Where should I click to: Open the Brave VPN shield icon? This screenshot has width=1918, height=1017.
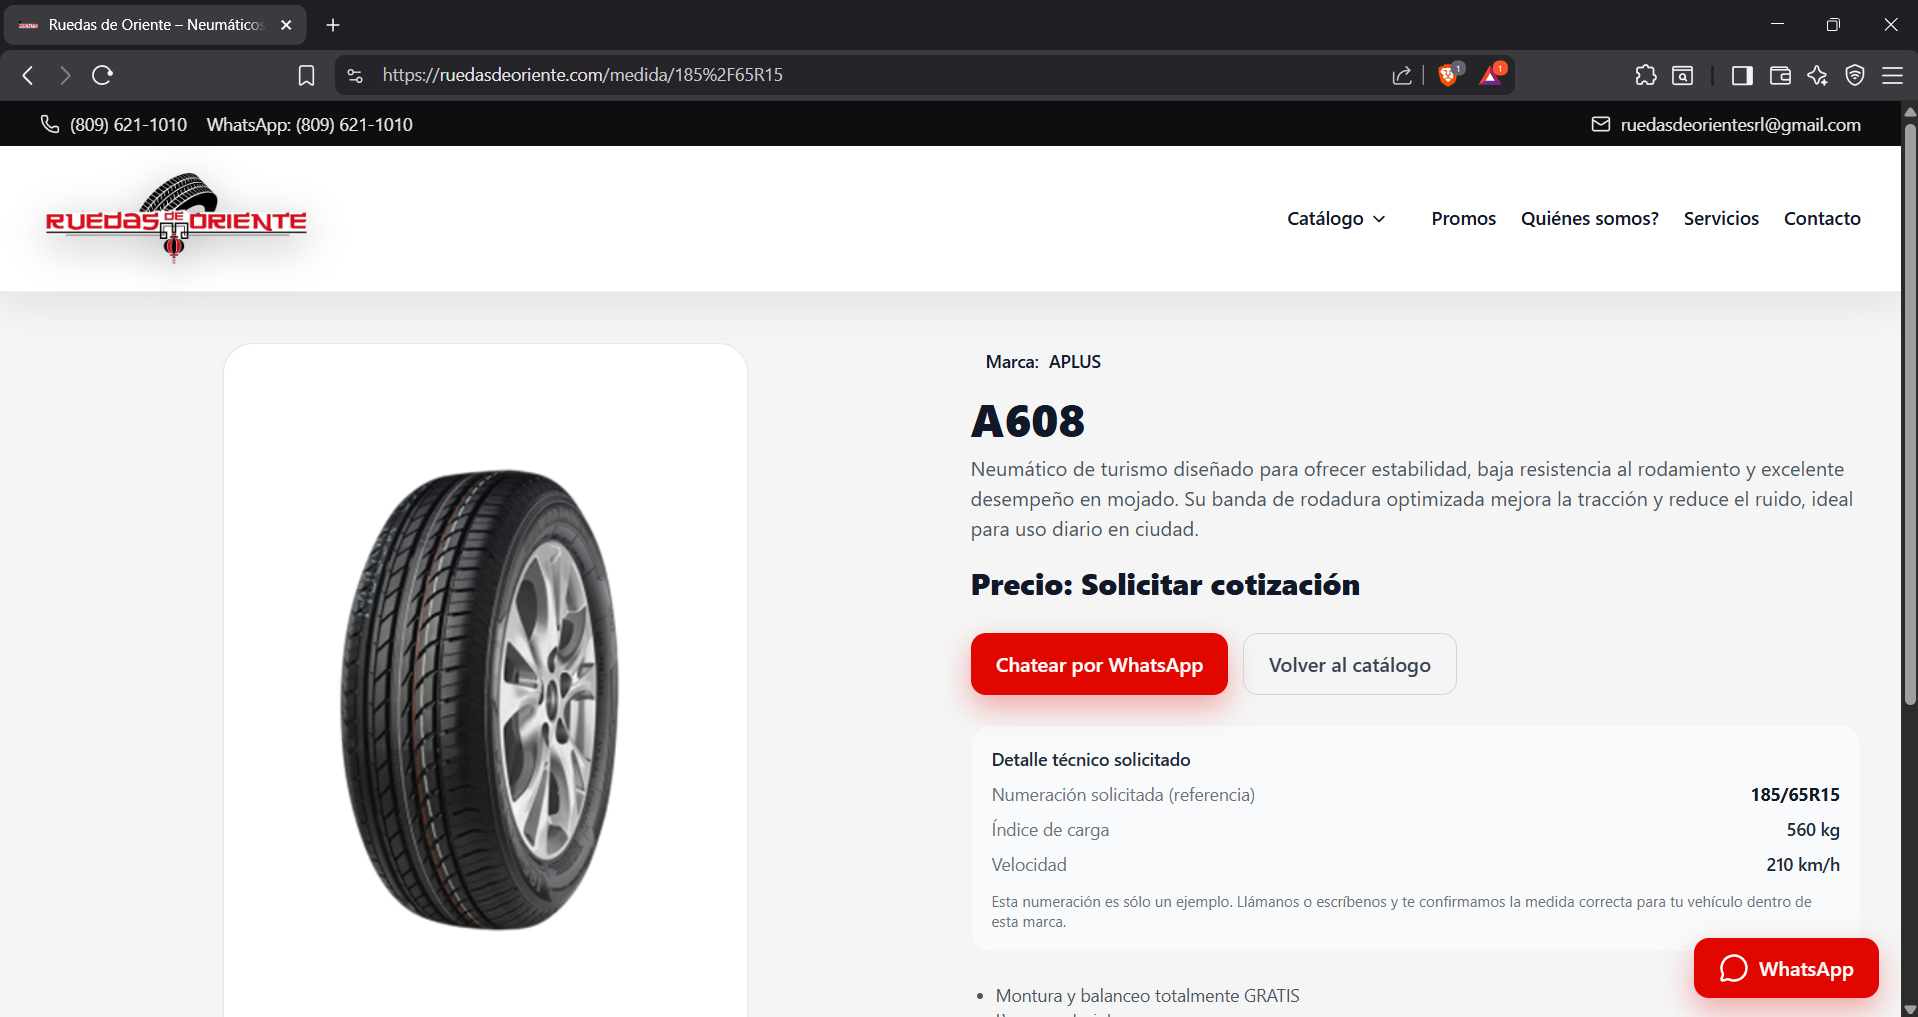[1855, 75]
